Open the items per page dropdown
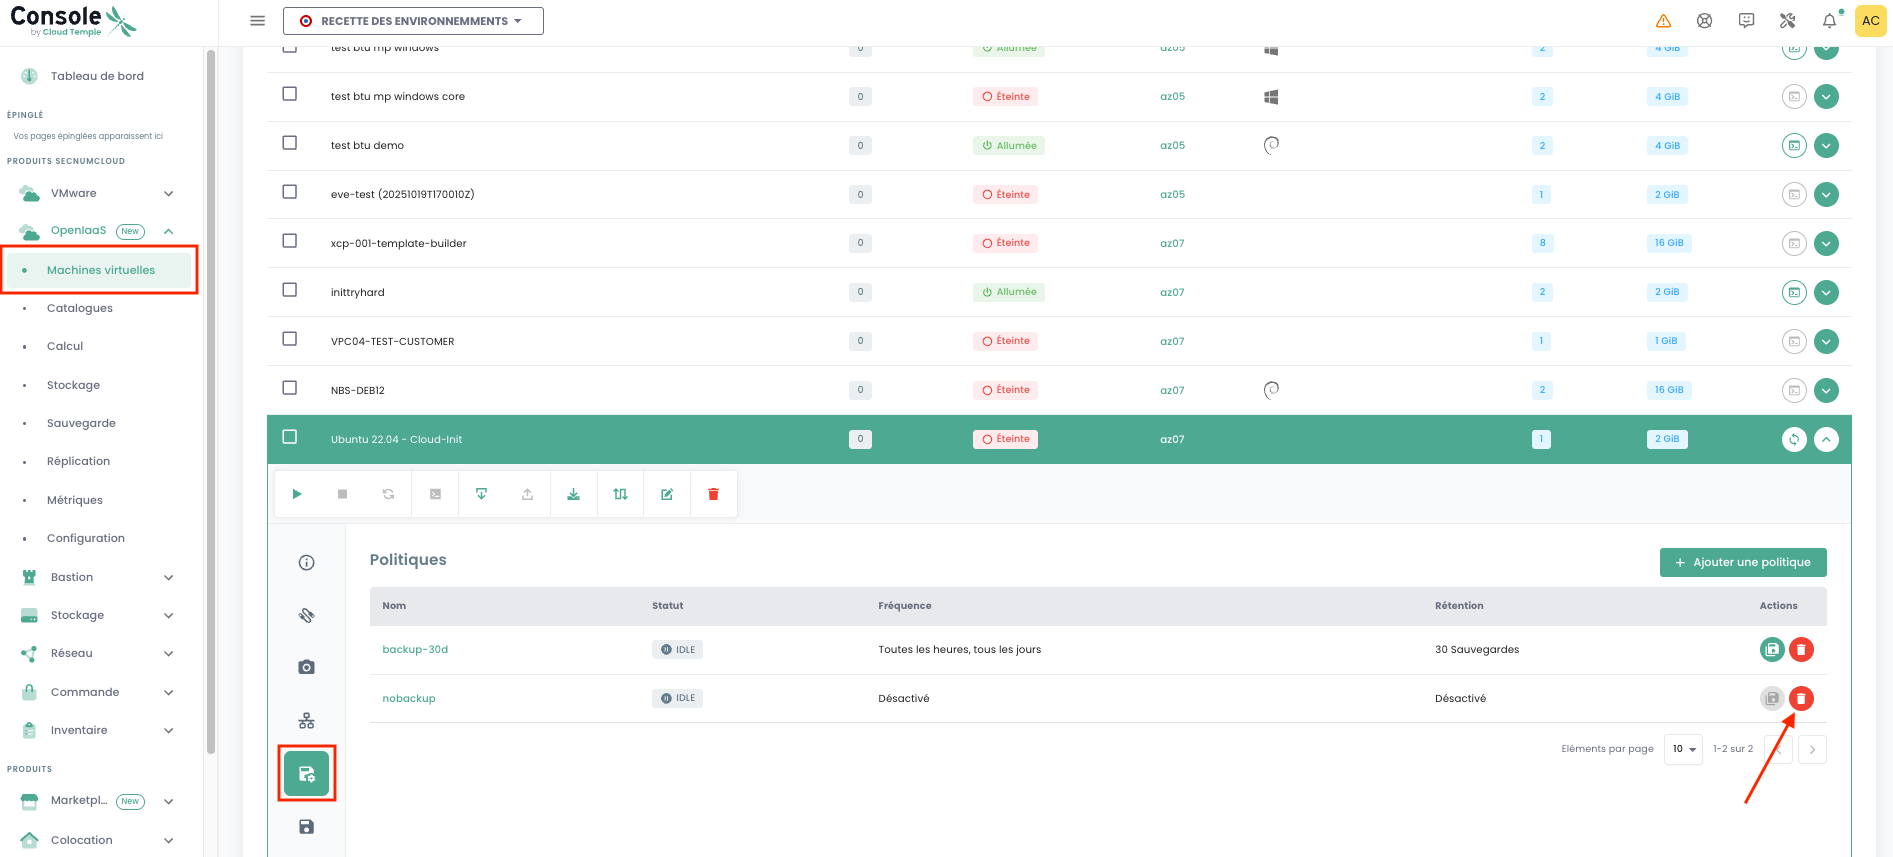 point(1684,749)
